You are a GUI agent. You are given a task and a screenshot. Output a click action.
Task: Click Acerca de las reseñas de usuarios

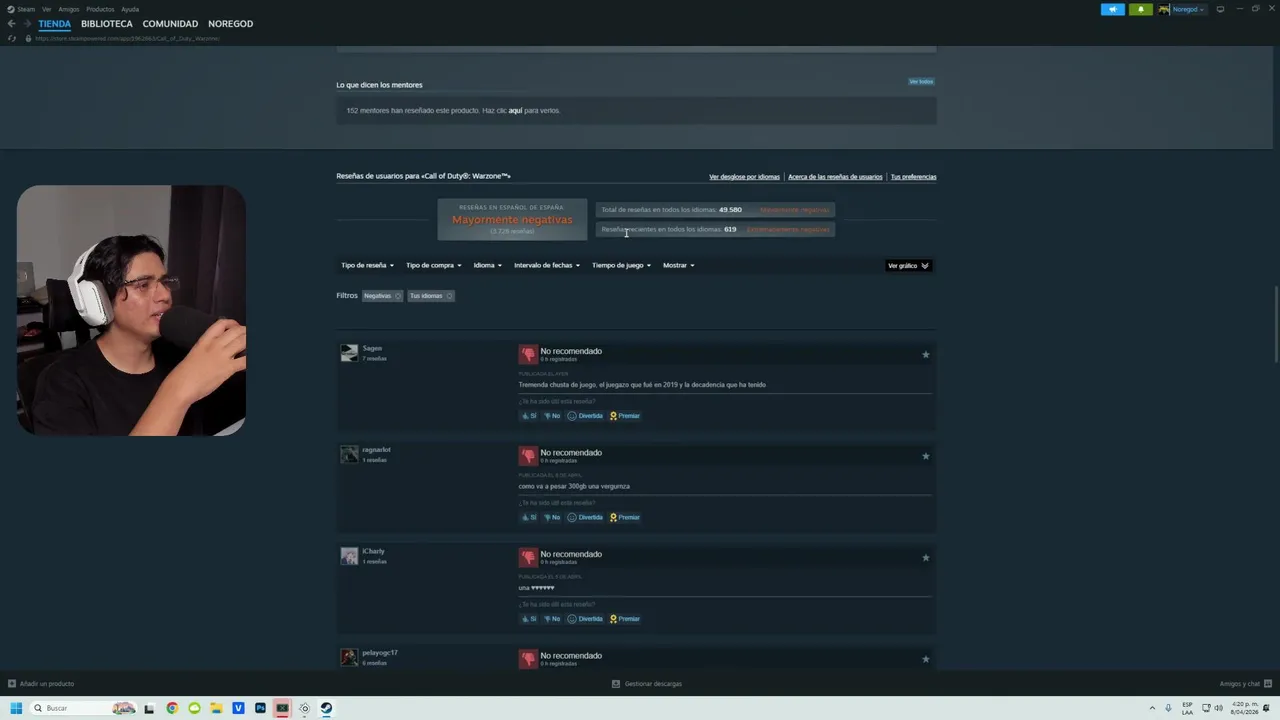(x=835, y=177)
